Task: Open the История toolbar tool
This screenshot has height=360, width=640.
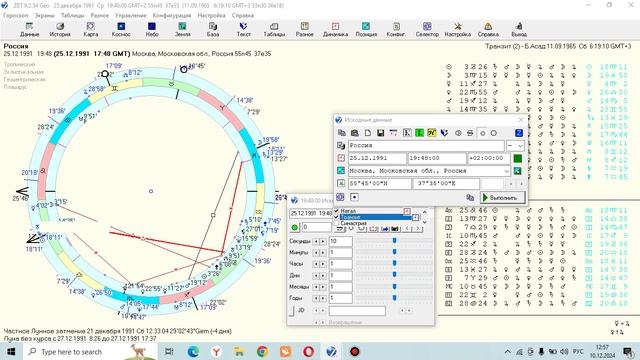Action: pos(60,29)
